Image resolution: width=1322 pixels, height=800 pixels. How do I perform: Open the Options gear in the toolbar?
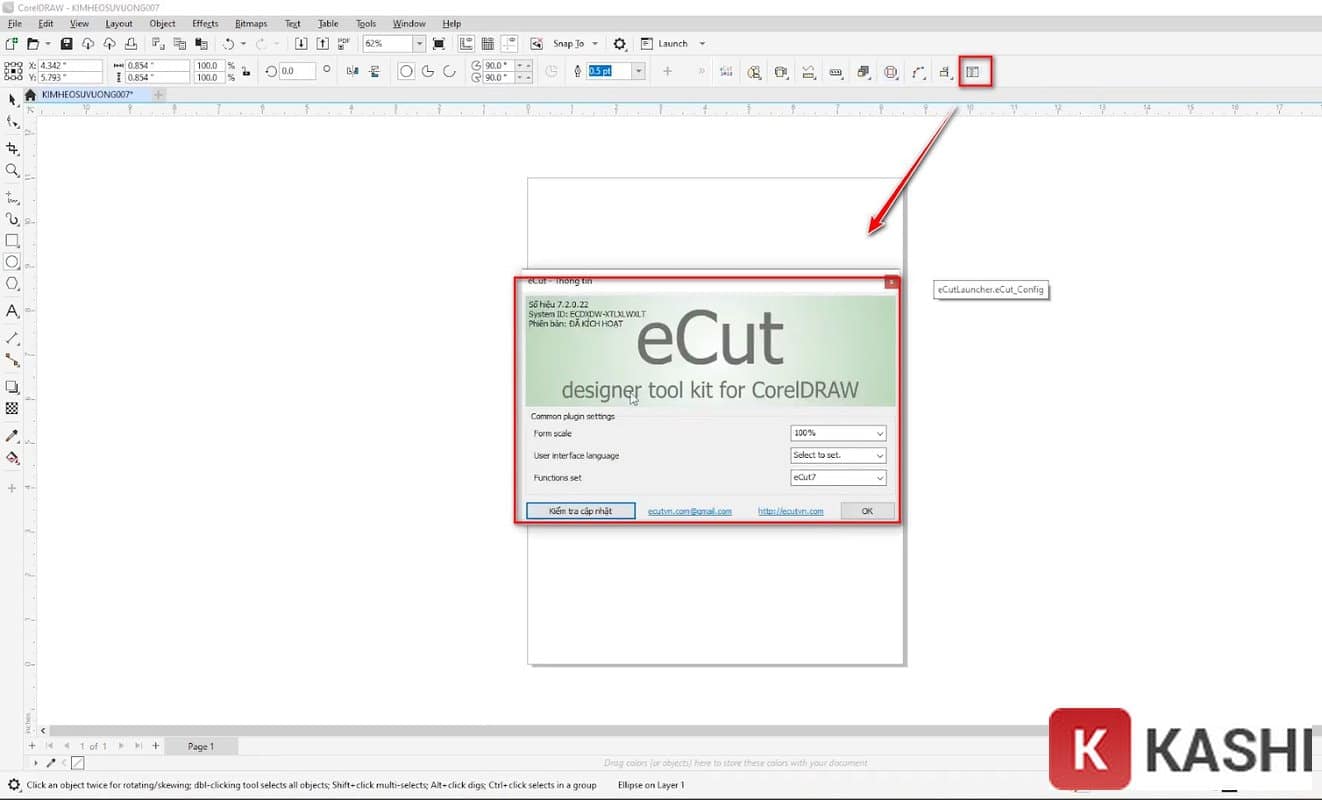pos(620,44)
